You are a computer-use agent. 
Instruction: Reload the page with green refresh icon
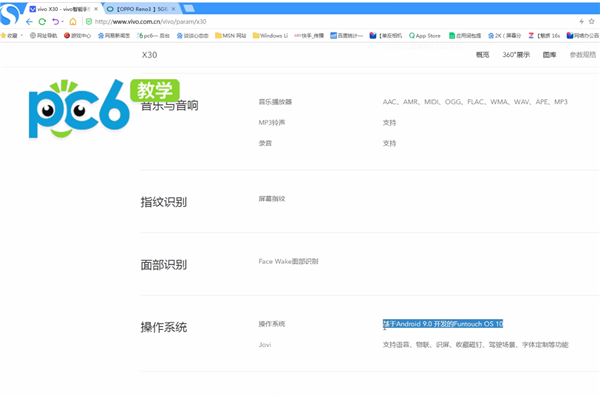point(42,21)
